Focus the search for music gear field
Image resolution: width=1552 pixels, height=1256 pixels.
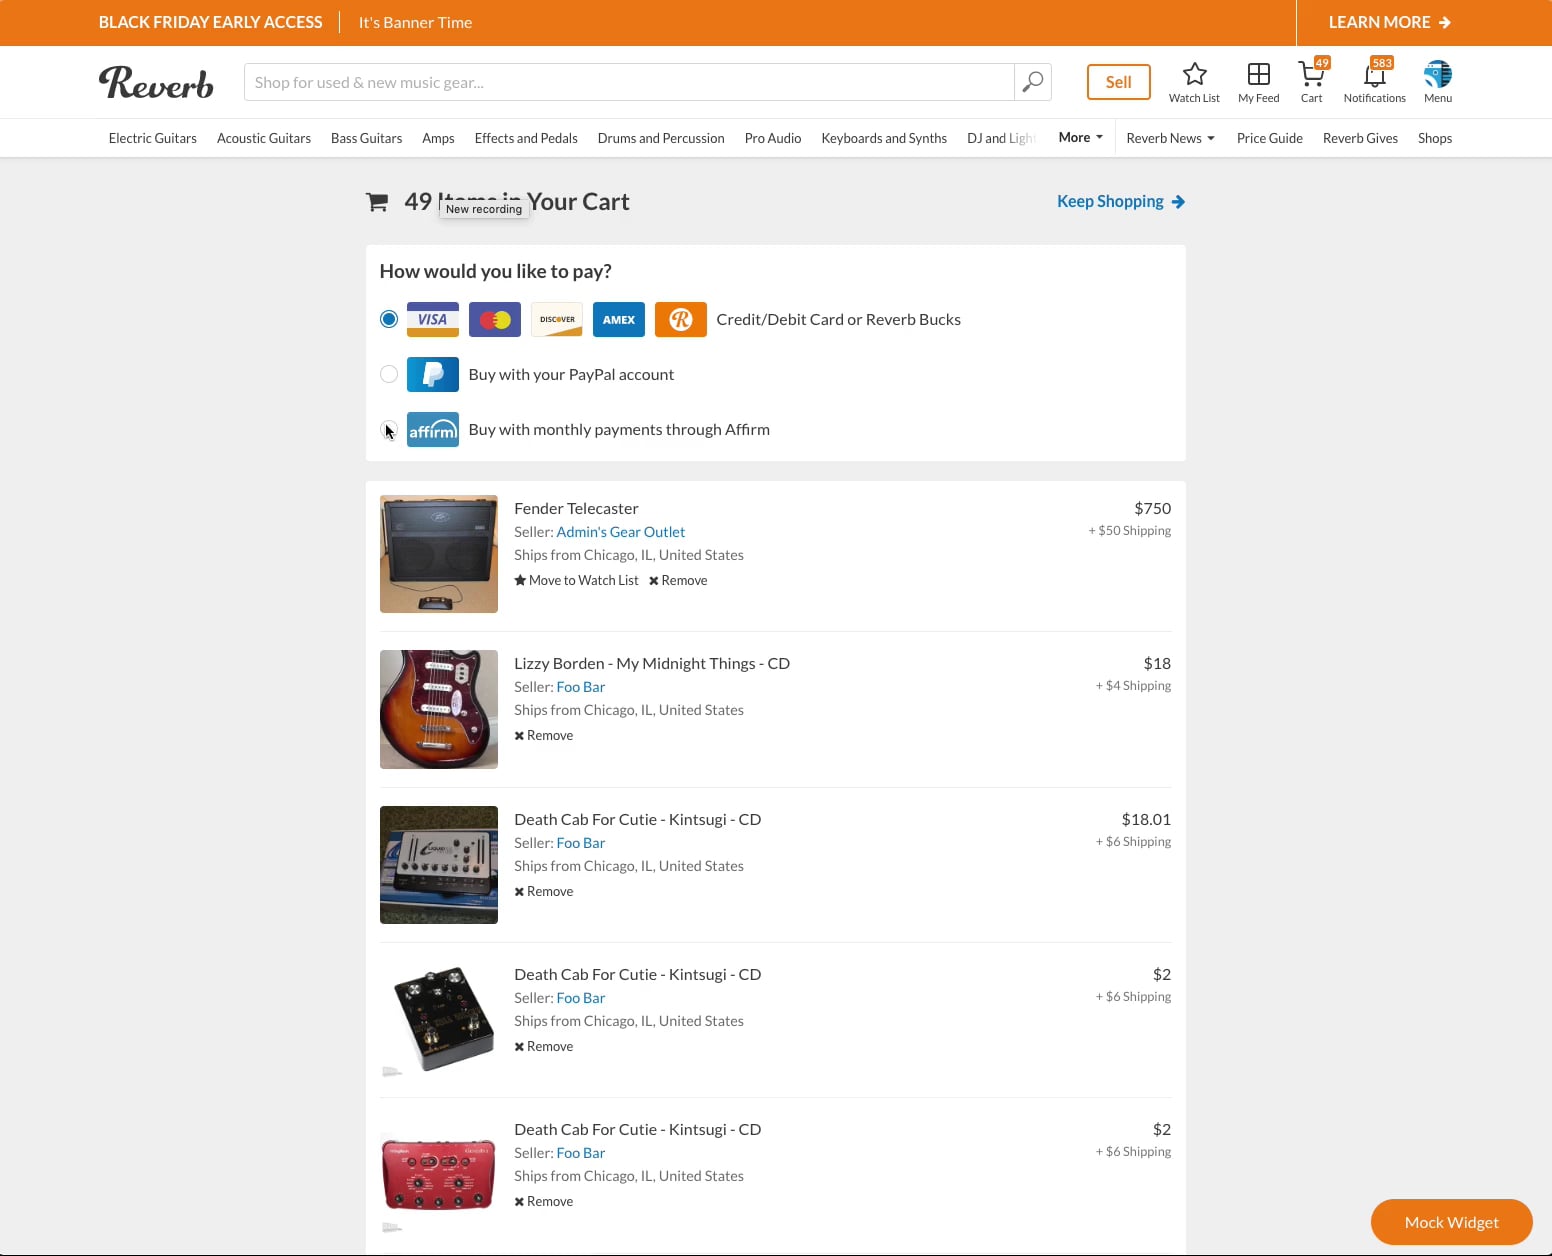click(x=629, y=82)
